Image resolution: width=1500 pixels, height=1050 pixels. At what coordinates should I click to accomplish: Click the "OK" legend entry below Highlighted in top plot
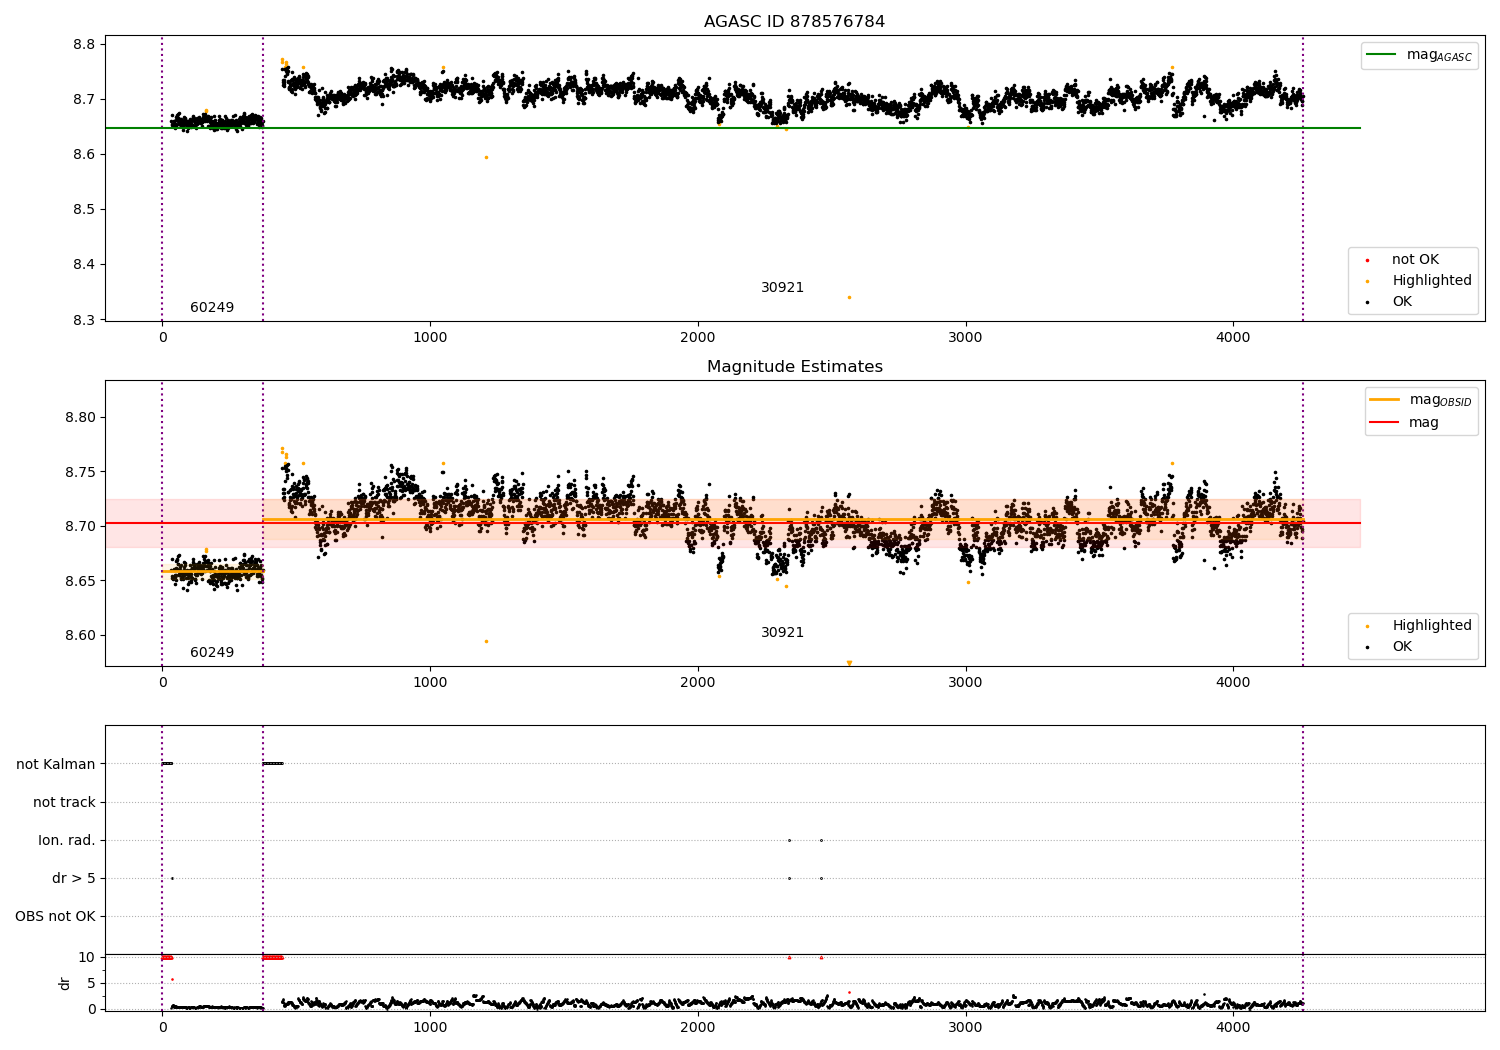tap(1402, 302)
